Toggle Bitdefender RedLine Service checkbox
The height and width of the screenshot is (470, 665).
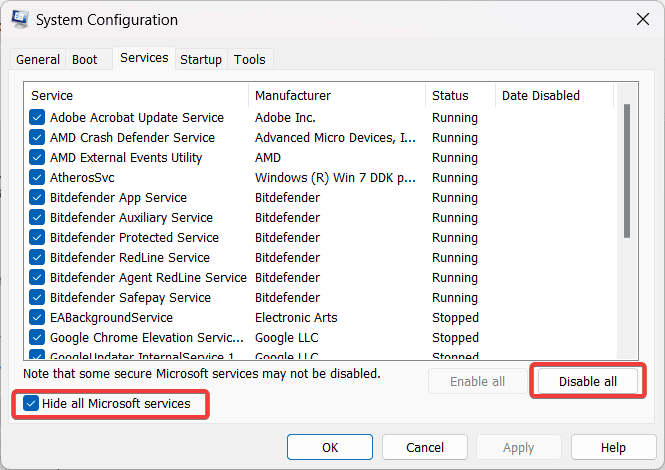click(37, 257)
